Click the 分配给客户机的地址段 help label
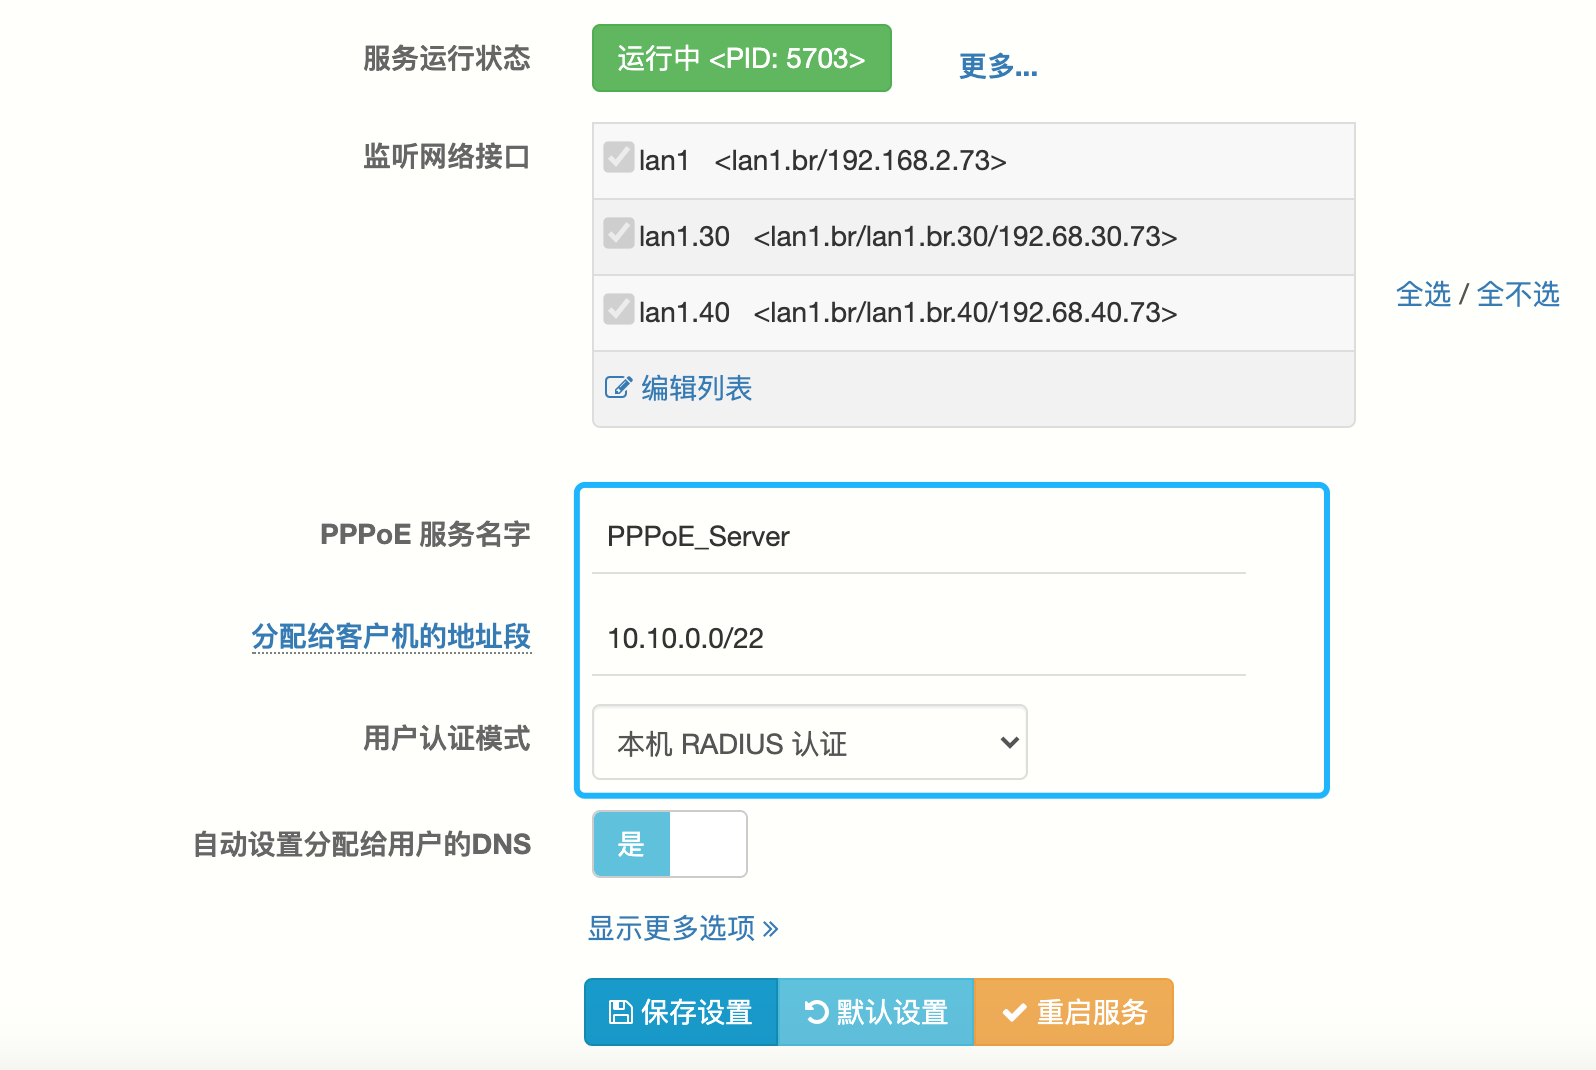Image resolution: width=1596 pixels, height=1070 pixels. 391,636
